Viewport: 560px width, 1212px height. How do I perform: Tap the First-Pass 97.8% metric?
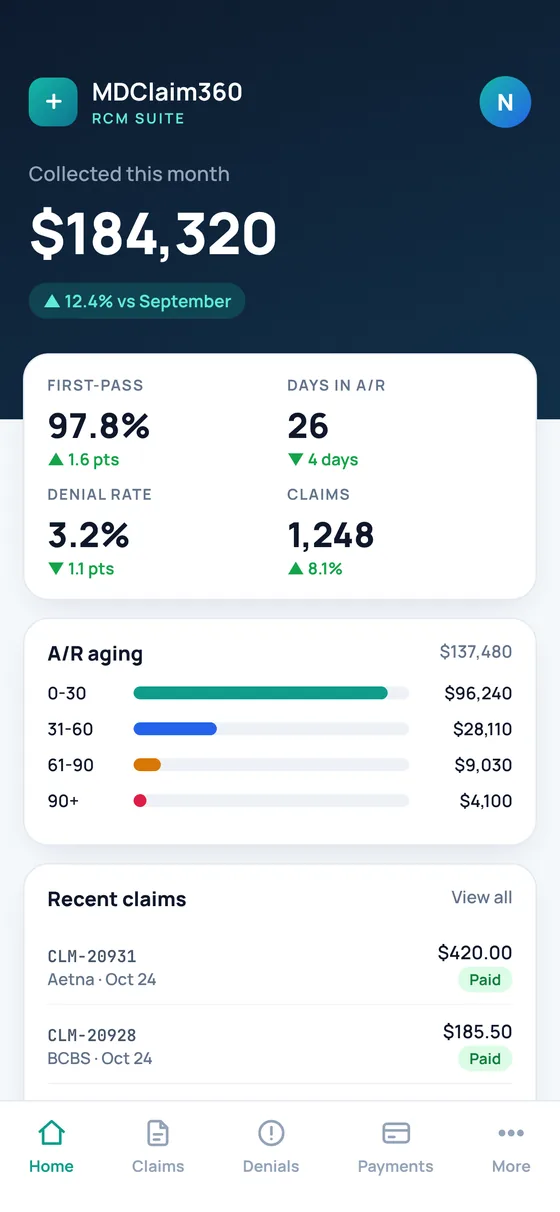pyautogui.click(x=99, y=424)
